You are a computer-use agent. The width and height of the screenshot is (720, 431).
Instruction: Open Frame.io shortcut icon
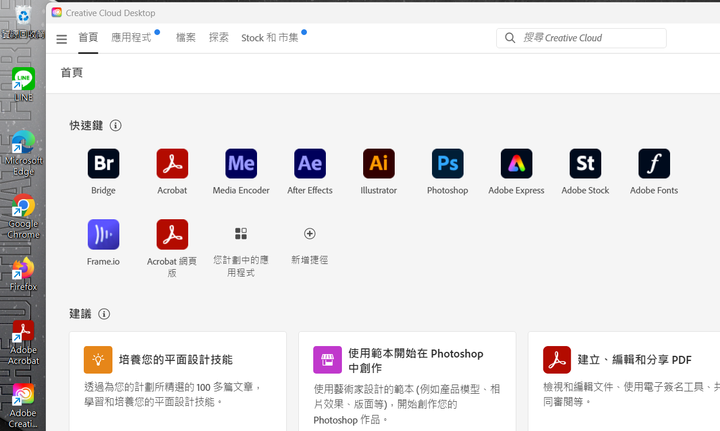[103, 235]
